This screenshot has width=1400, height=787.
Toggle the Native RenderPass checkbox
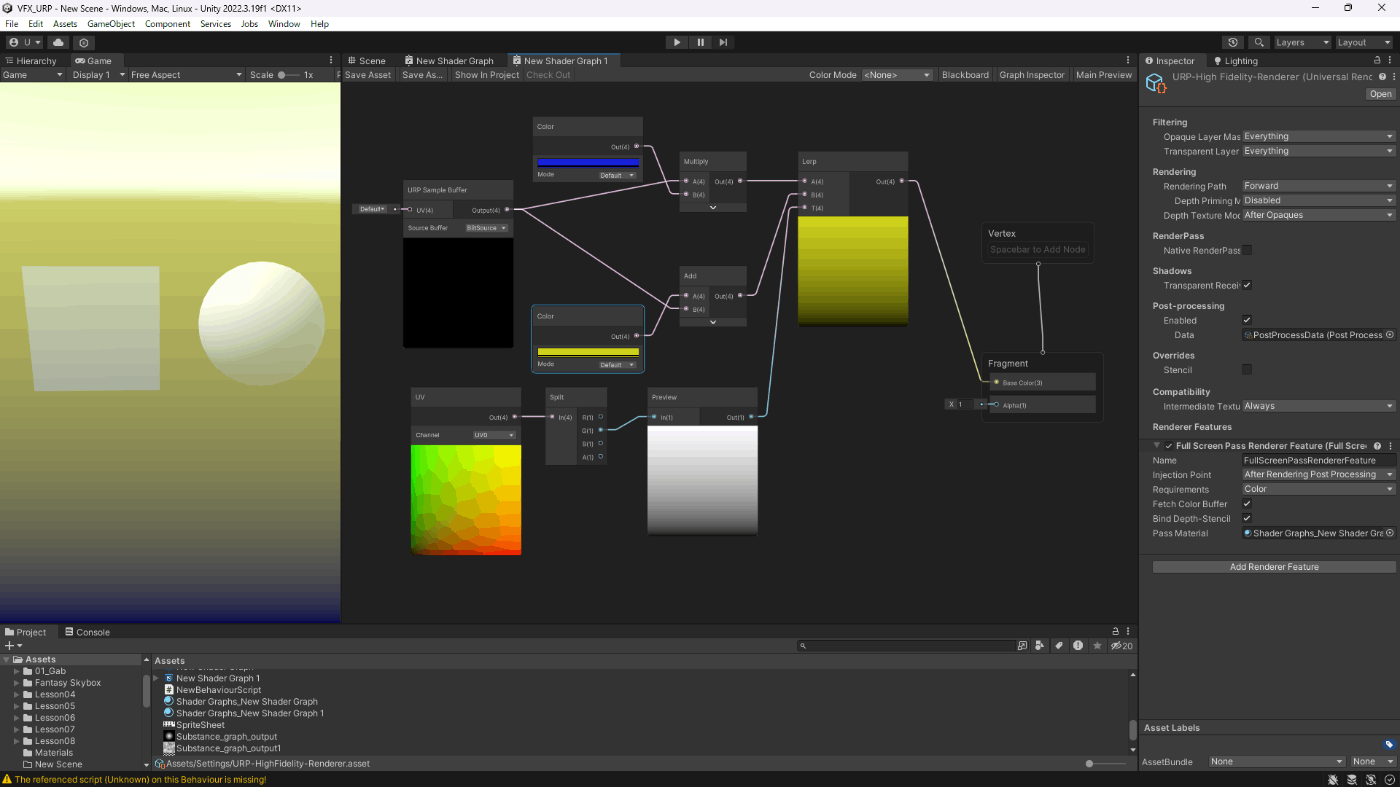pos(1247,250)
